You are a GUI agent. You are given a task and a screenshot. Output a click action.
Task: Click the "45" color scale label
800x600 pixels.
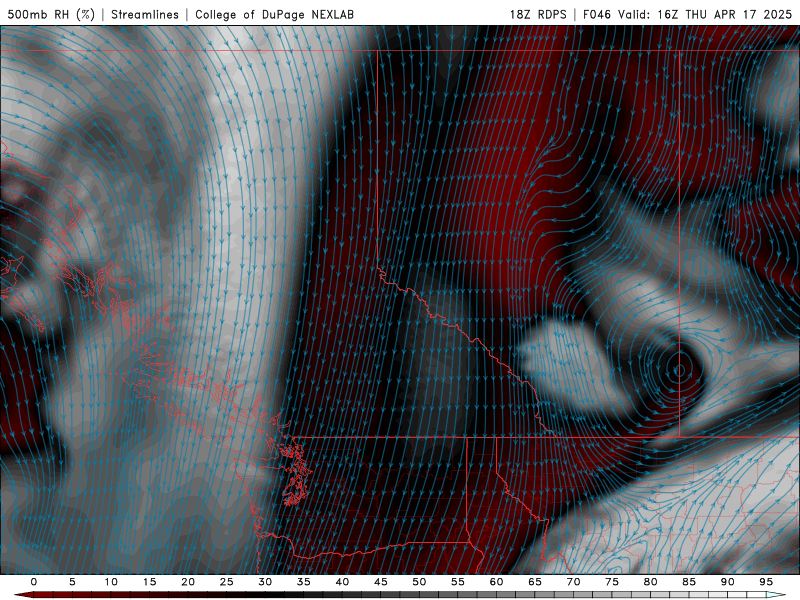coord(381,582)
